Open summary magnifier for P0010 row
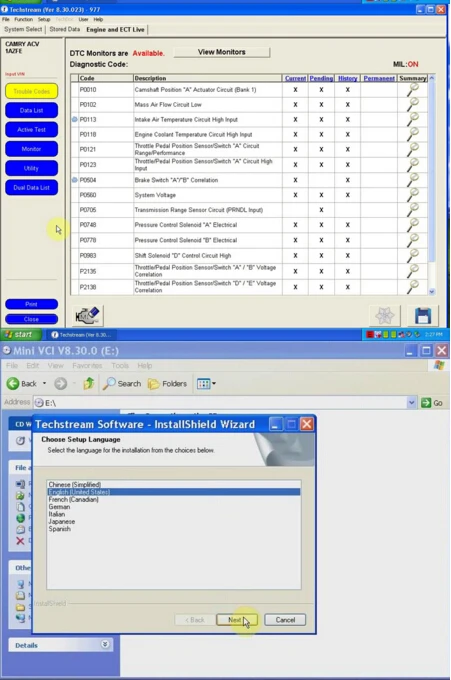The width and height of the screenshot is (451, 680). [x=413, y=89]
